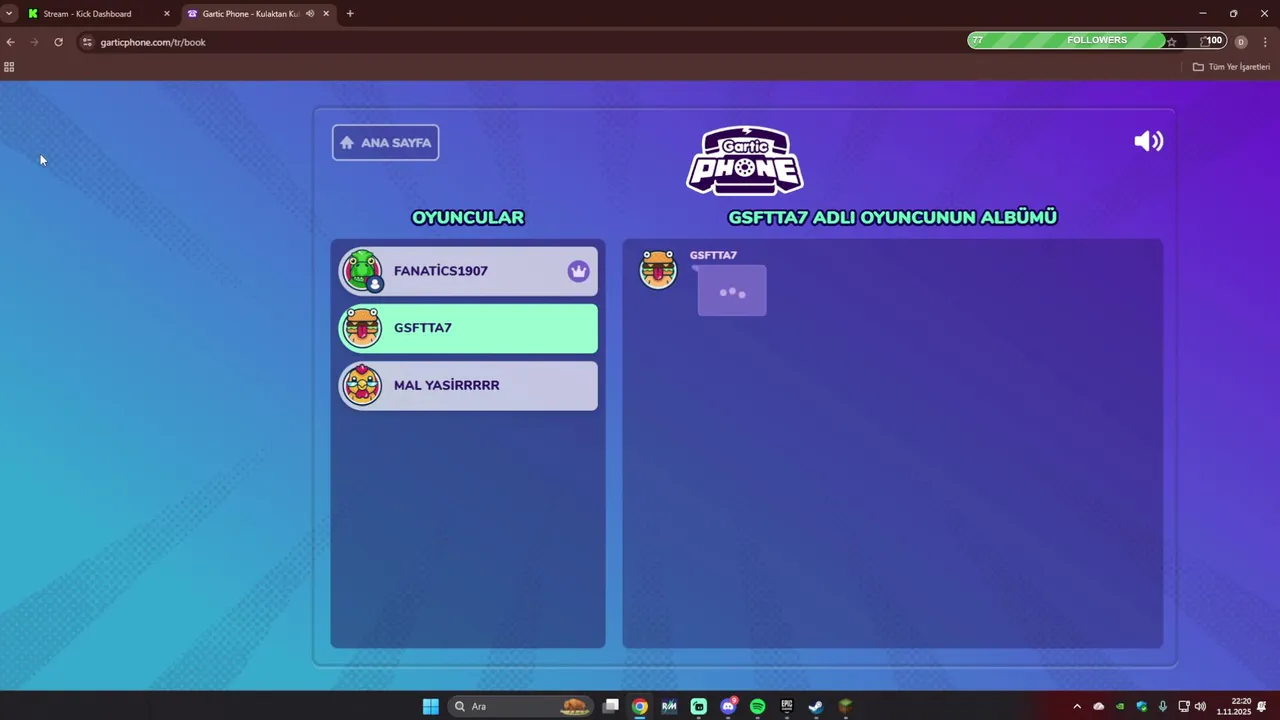Show hidden system tray icons

[1077, 706]
